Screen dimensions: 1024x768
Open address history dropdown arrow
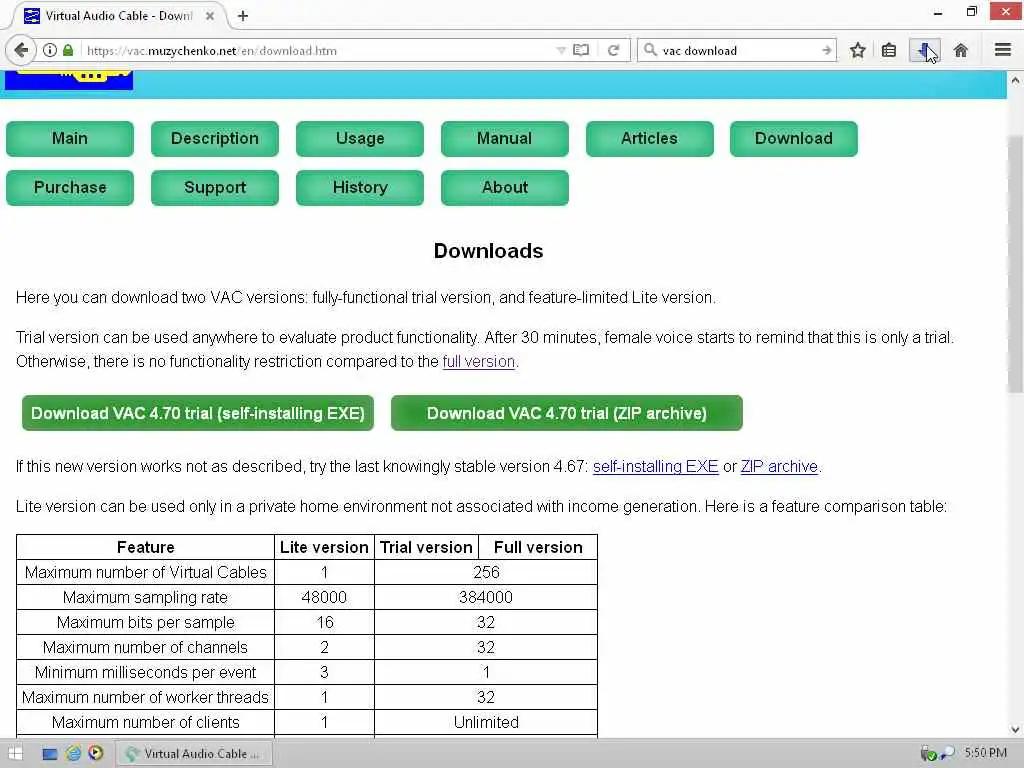coord(560,50)
